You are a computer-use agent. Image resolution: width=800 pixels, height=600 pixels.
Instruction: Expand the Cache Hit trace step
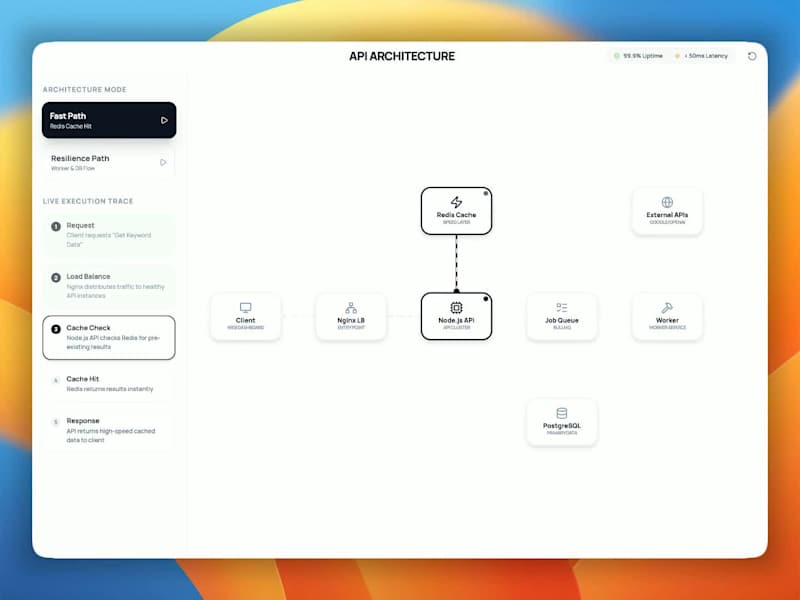110,384
